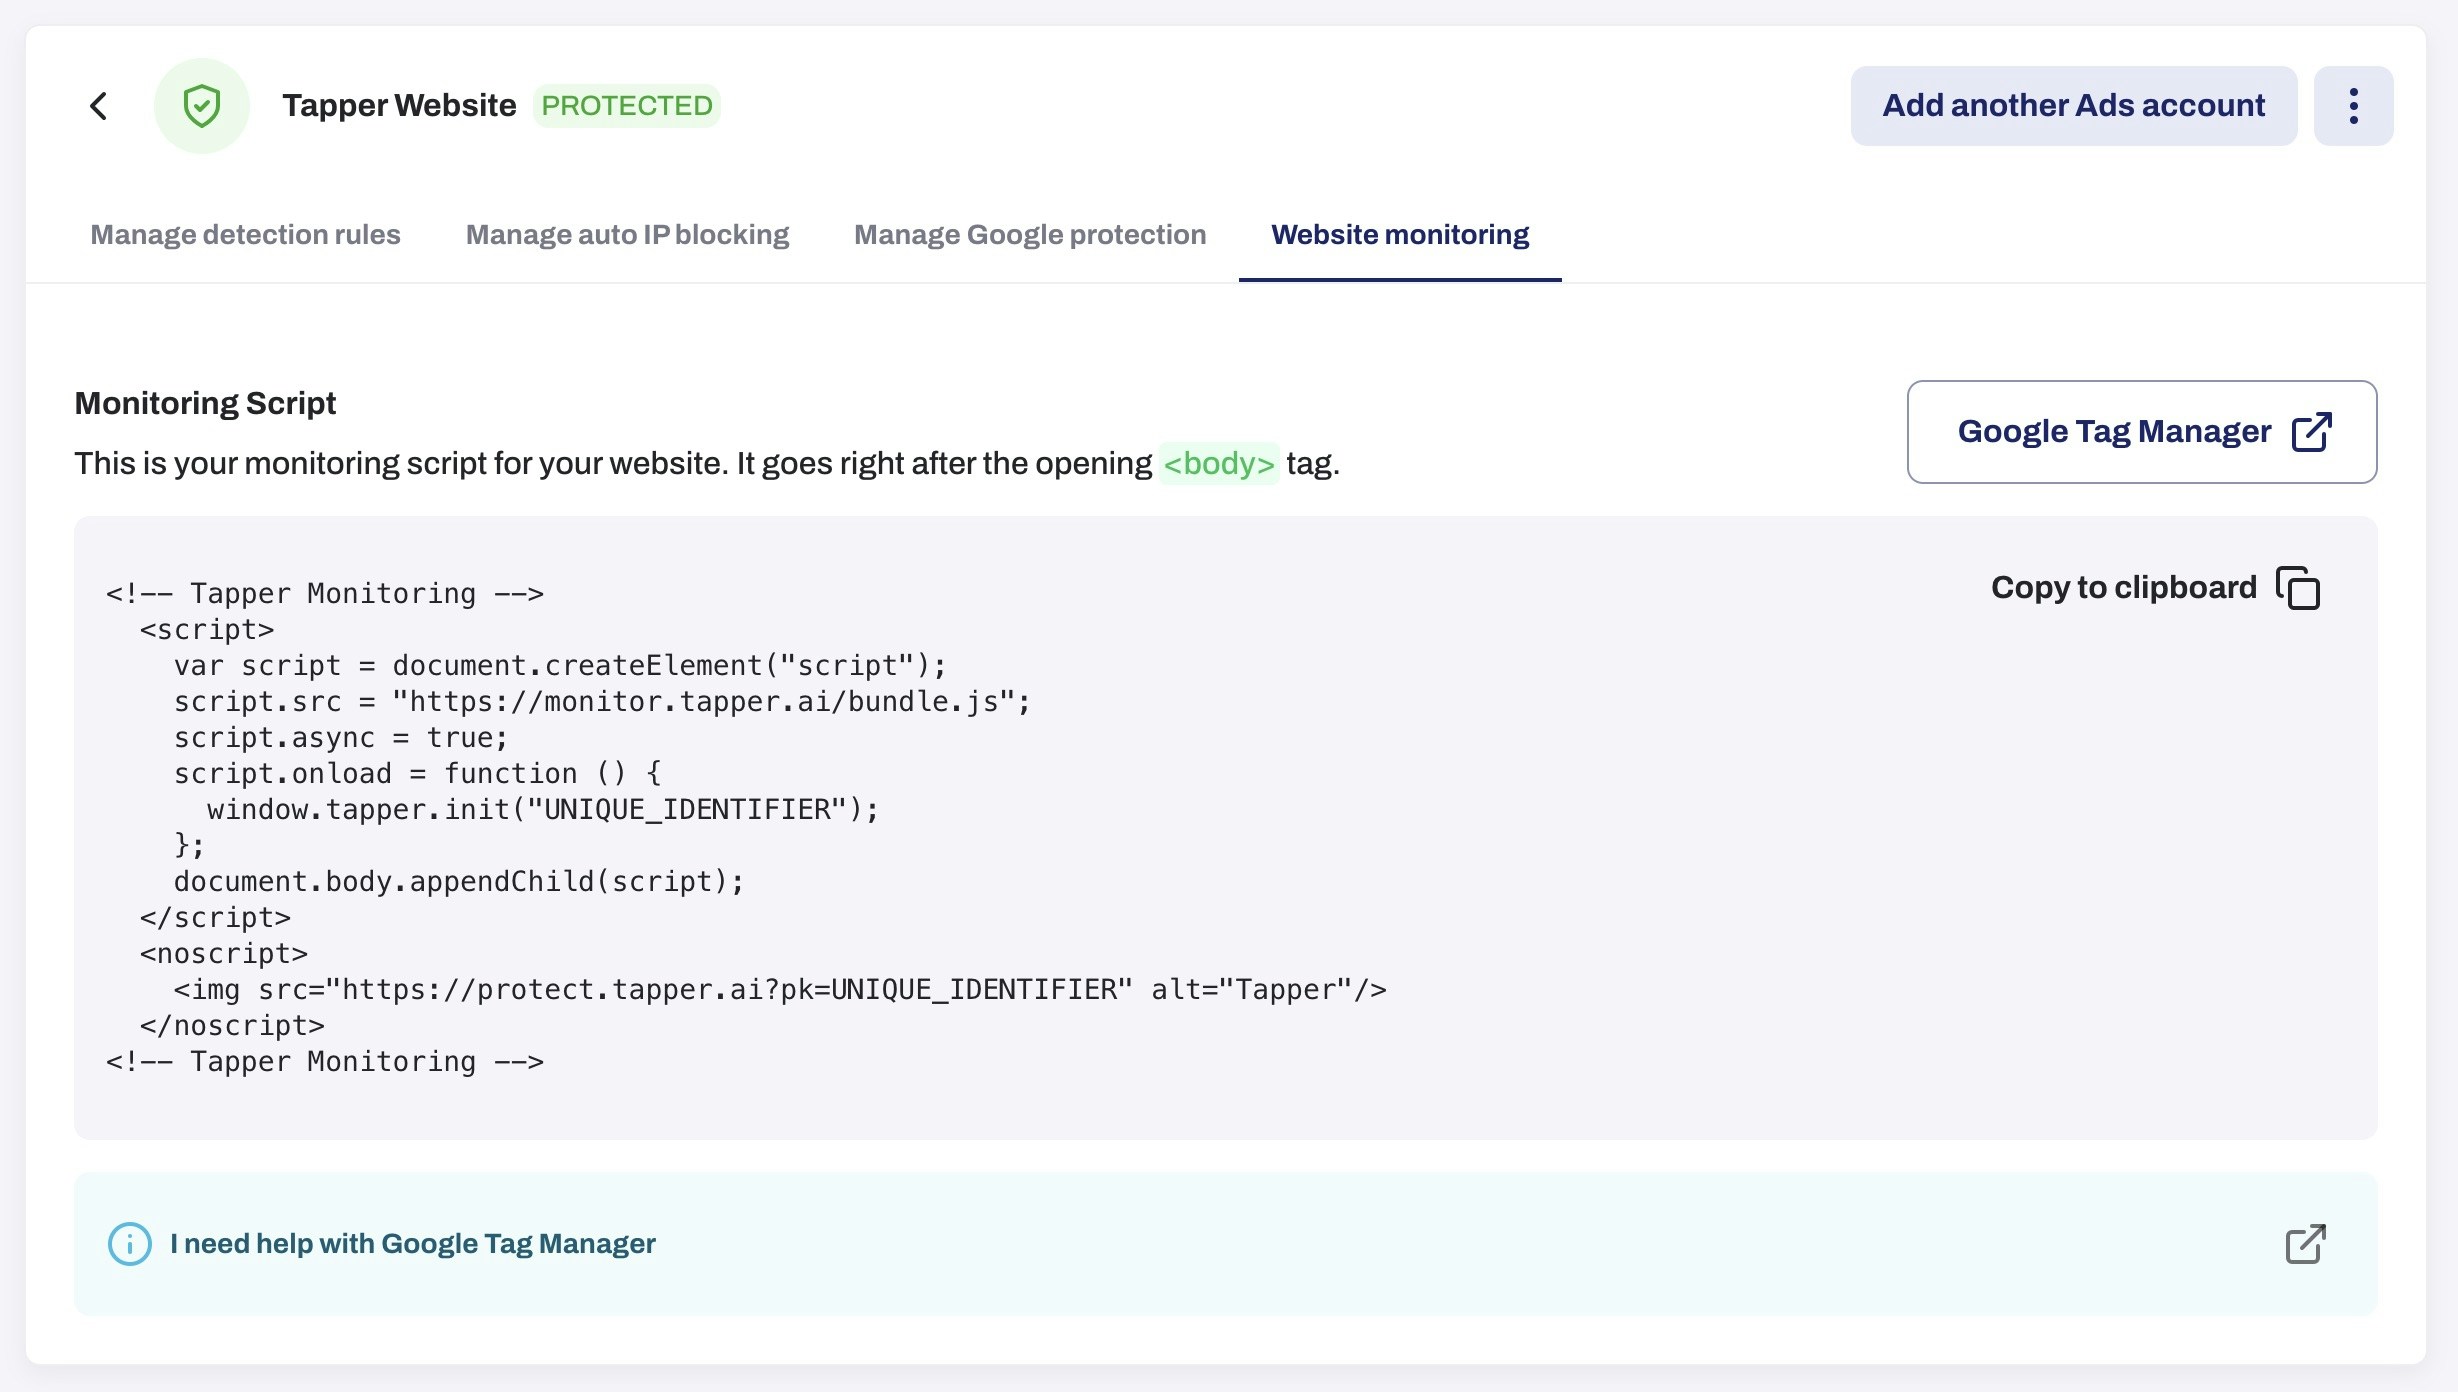Click the PROTECTED status badge
The width and height of the screenshot is (2458, 1392).
click(x=626, y=106)
